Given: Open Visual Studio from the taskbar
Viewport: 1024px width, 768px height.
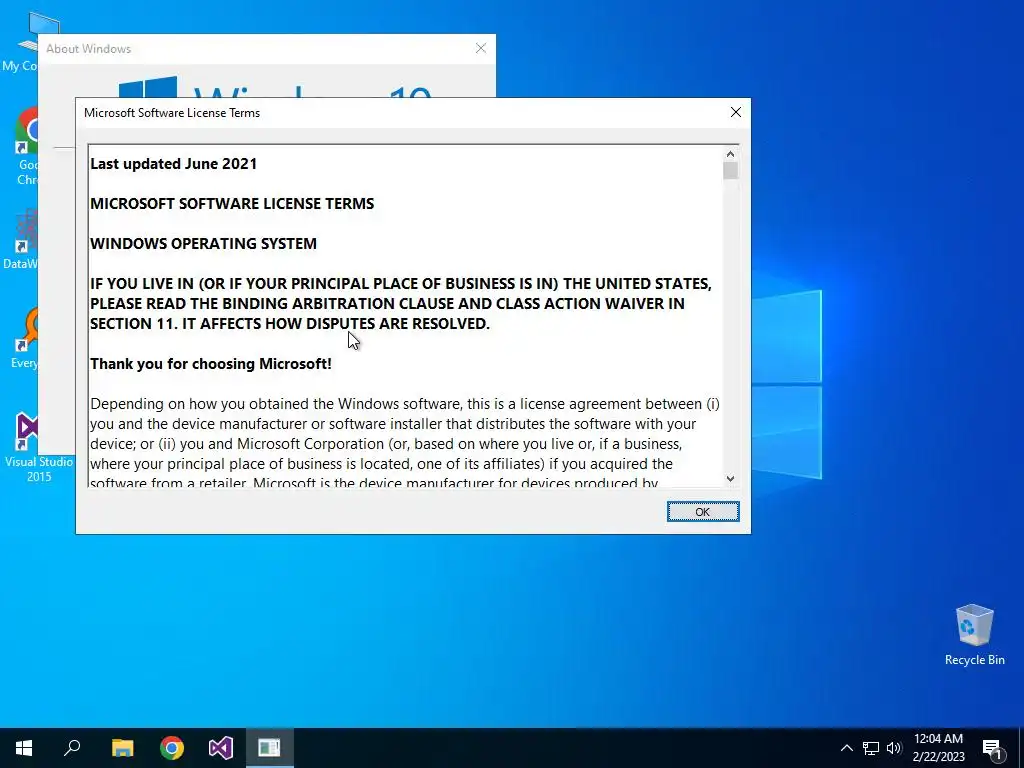Looking at the screenshot, I should [221, 748].
